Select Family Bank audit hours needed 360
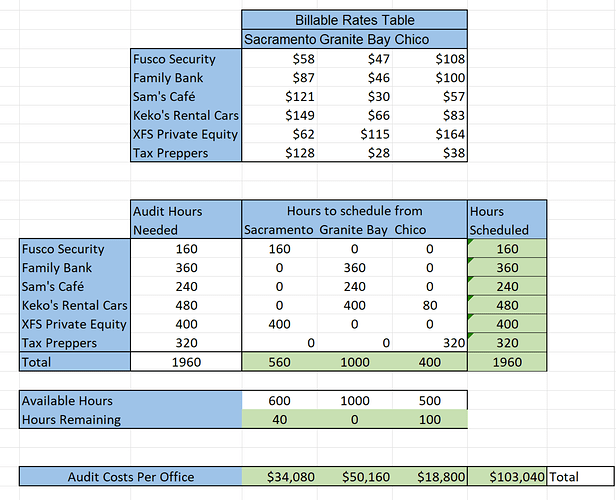 point(186,267)
